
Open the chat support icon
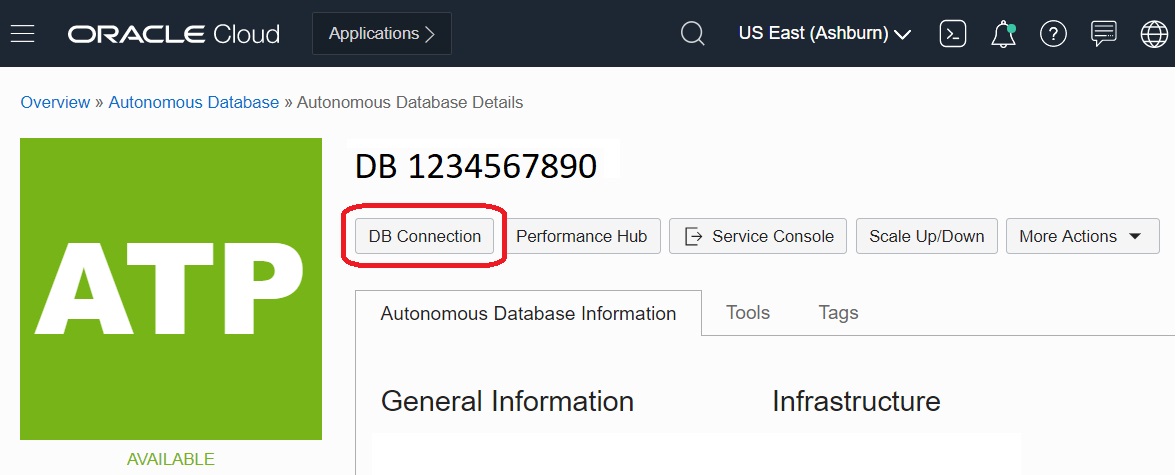(x=1103, y=34)
